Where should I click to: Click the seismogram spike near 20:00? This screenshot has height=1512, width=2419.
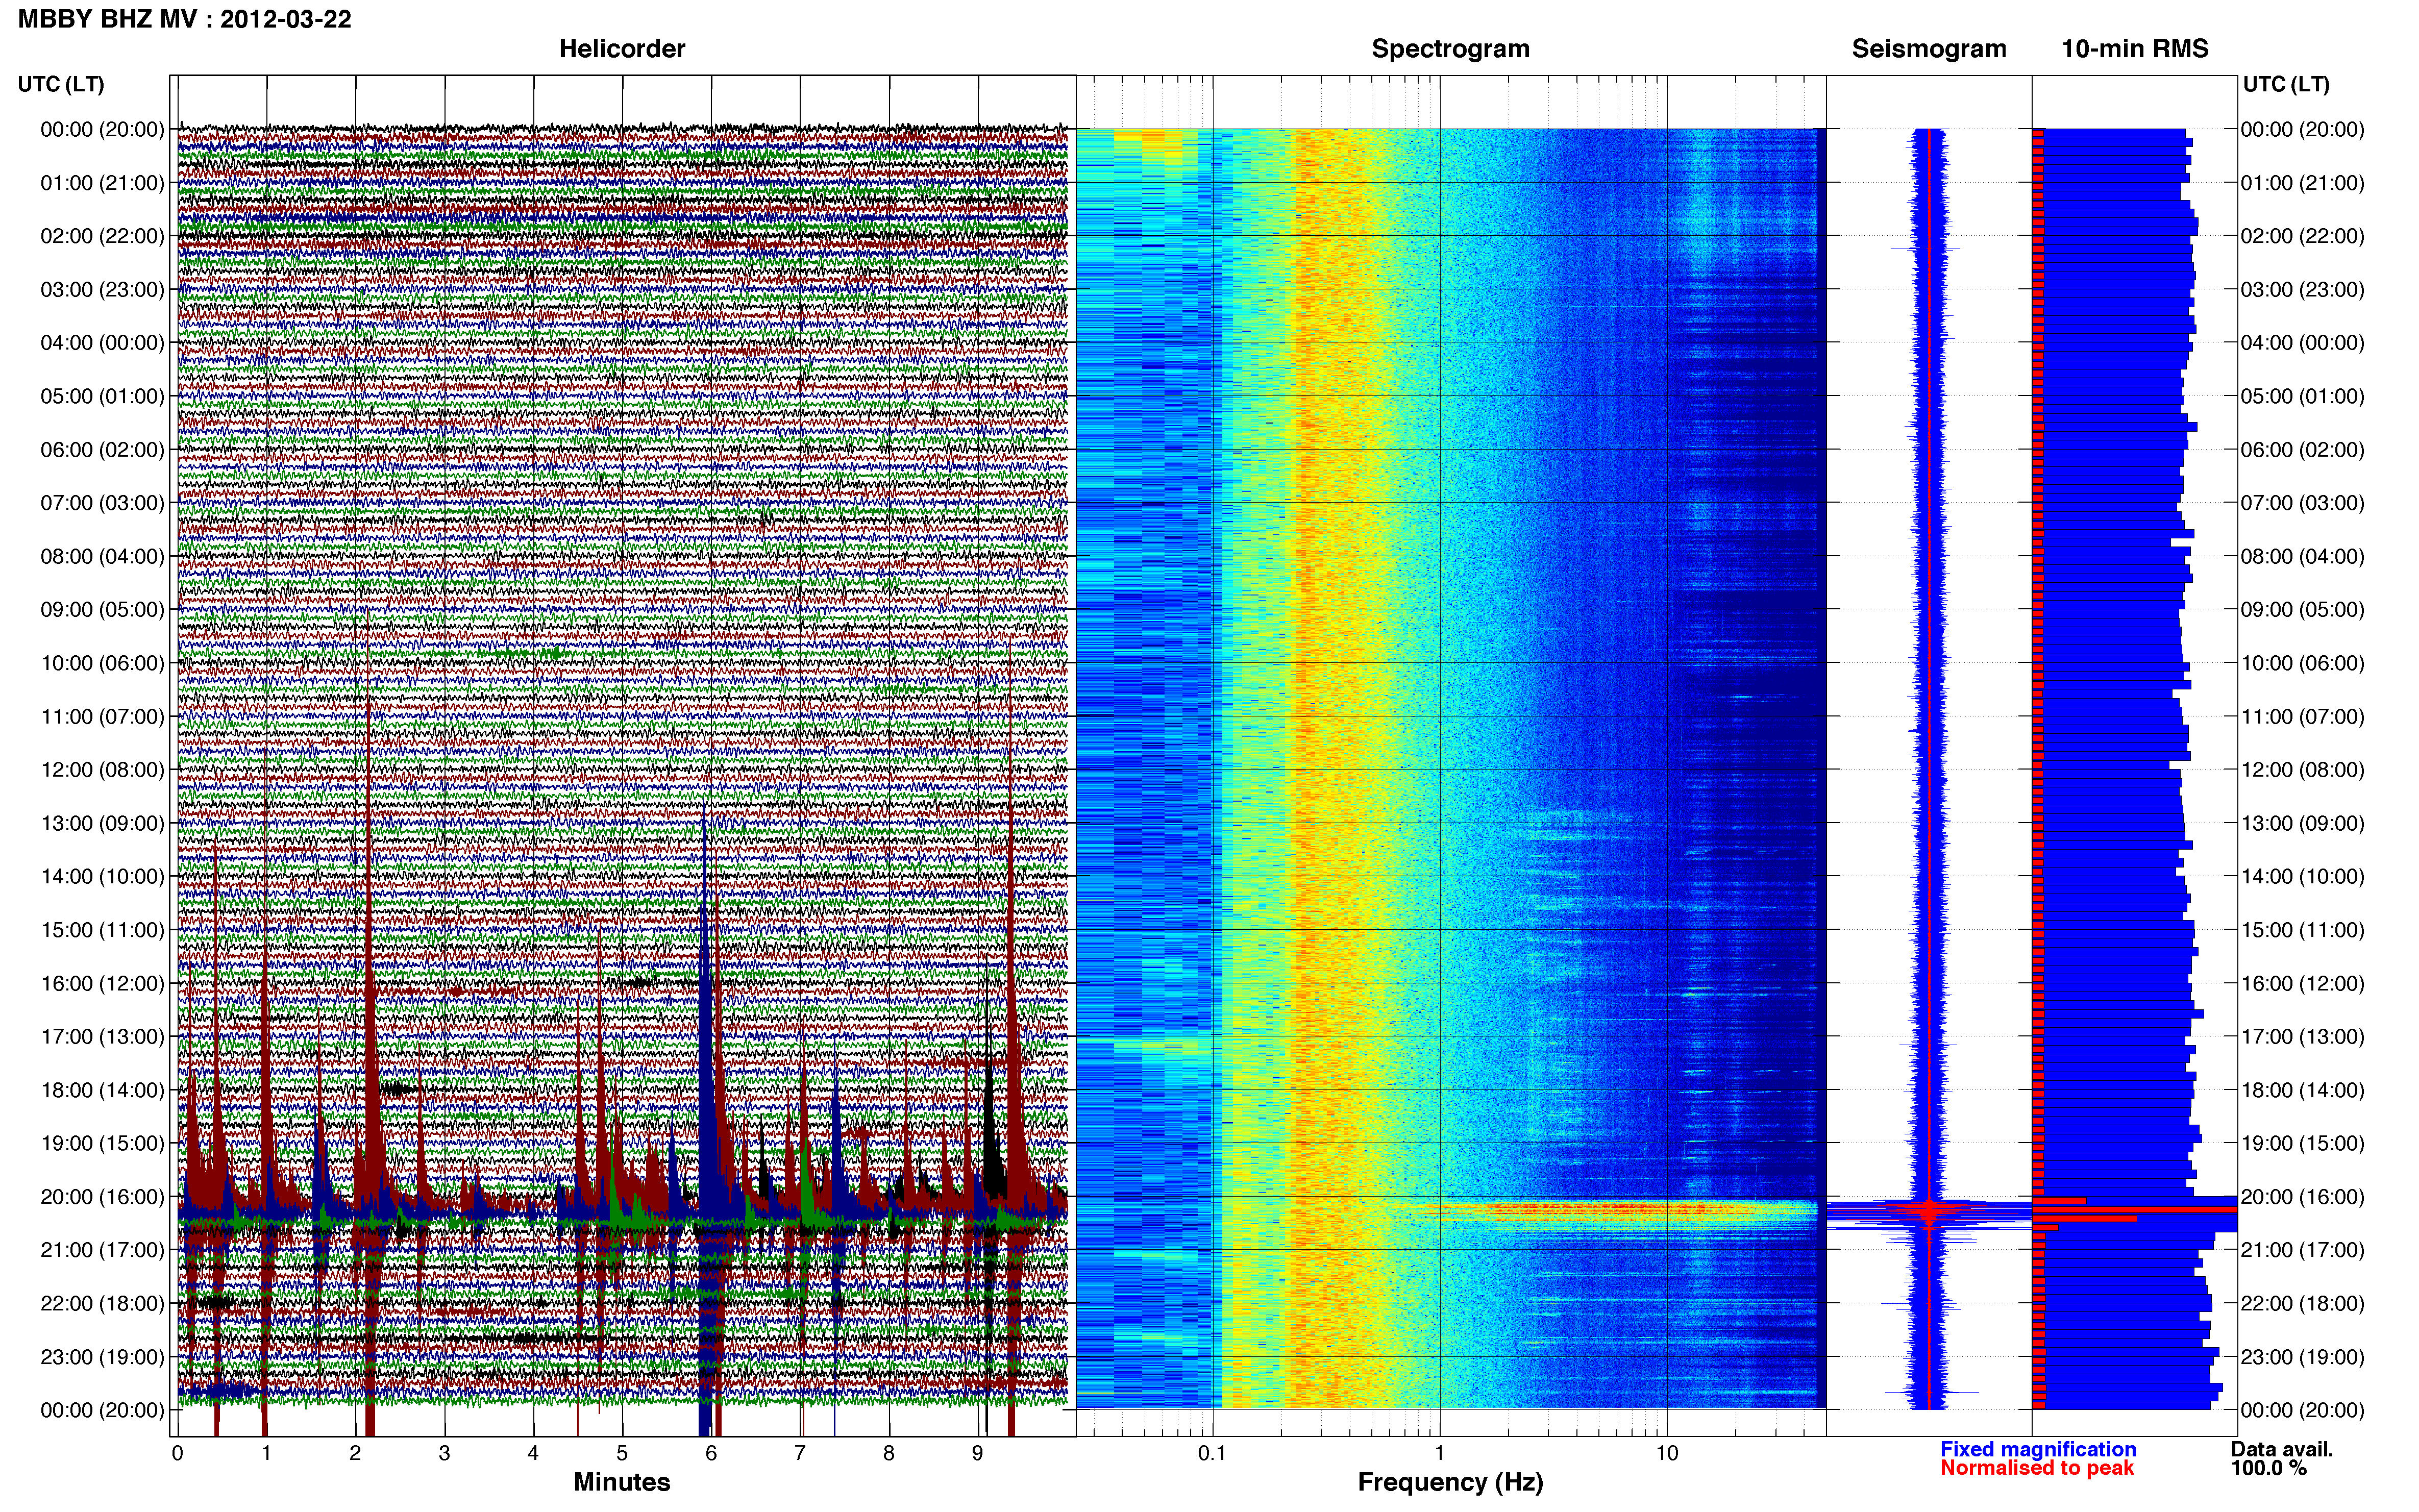[x=1929, y=1211]
